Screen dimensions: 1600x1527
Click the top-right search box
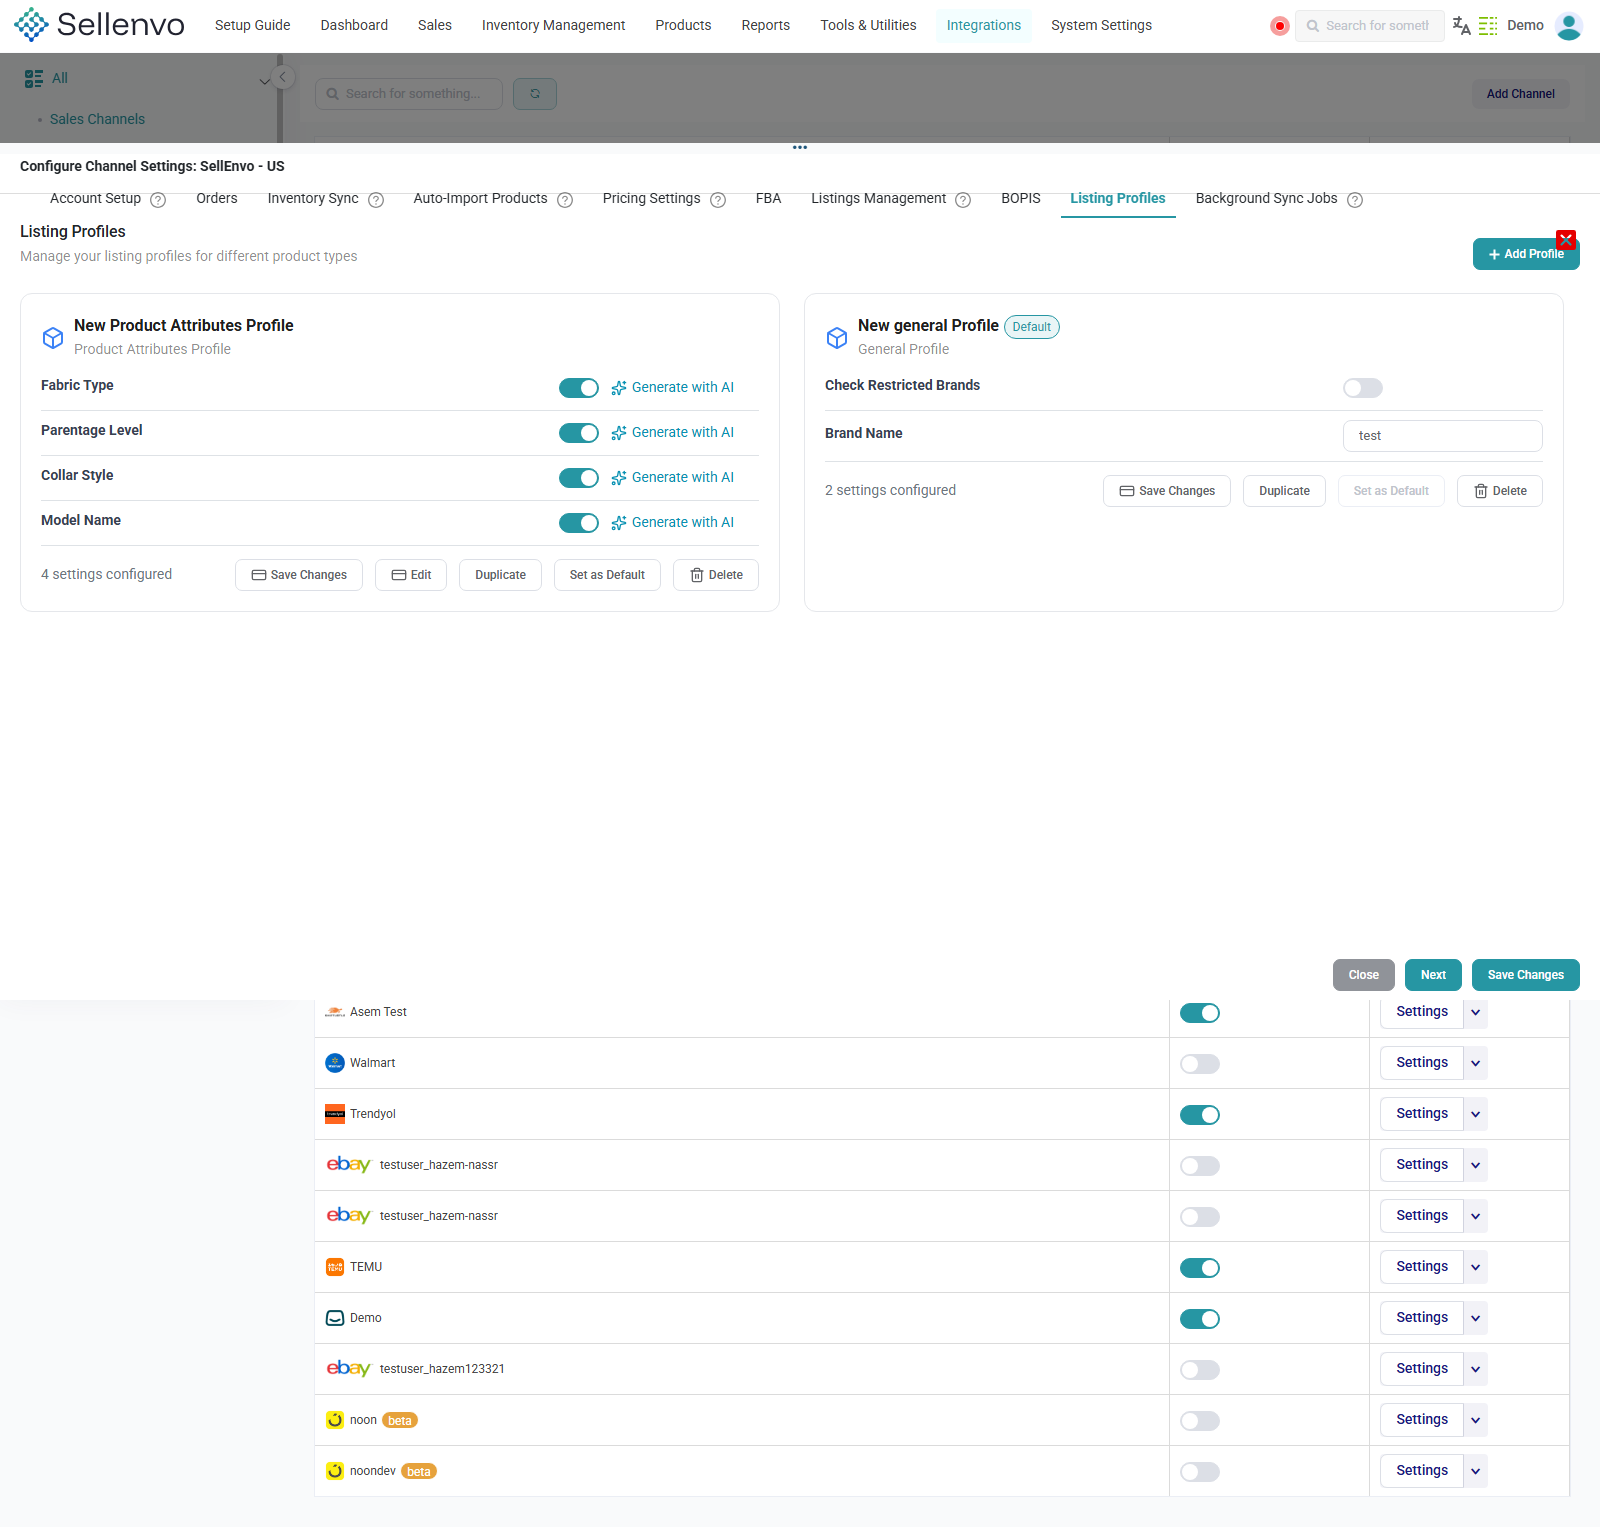coord(1369,26)
